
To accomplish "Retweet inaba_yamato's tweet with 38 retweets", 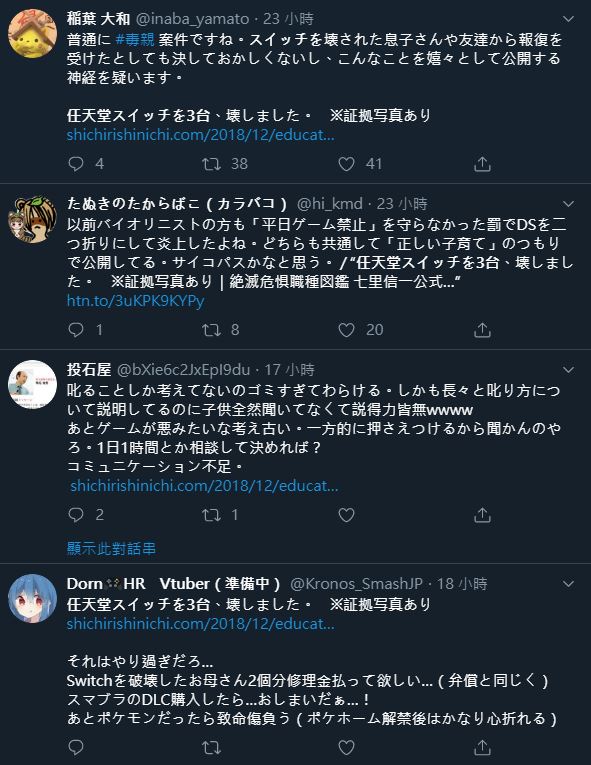I will click(211, 164).
